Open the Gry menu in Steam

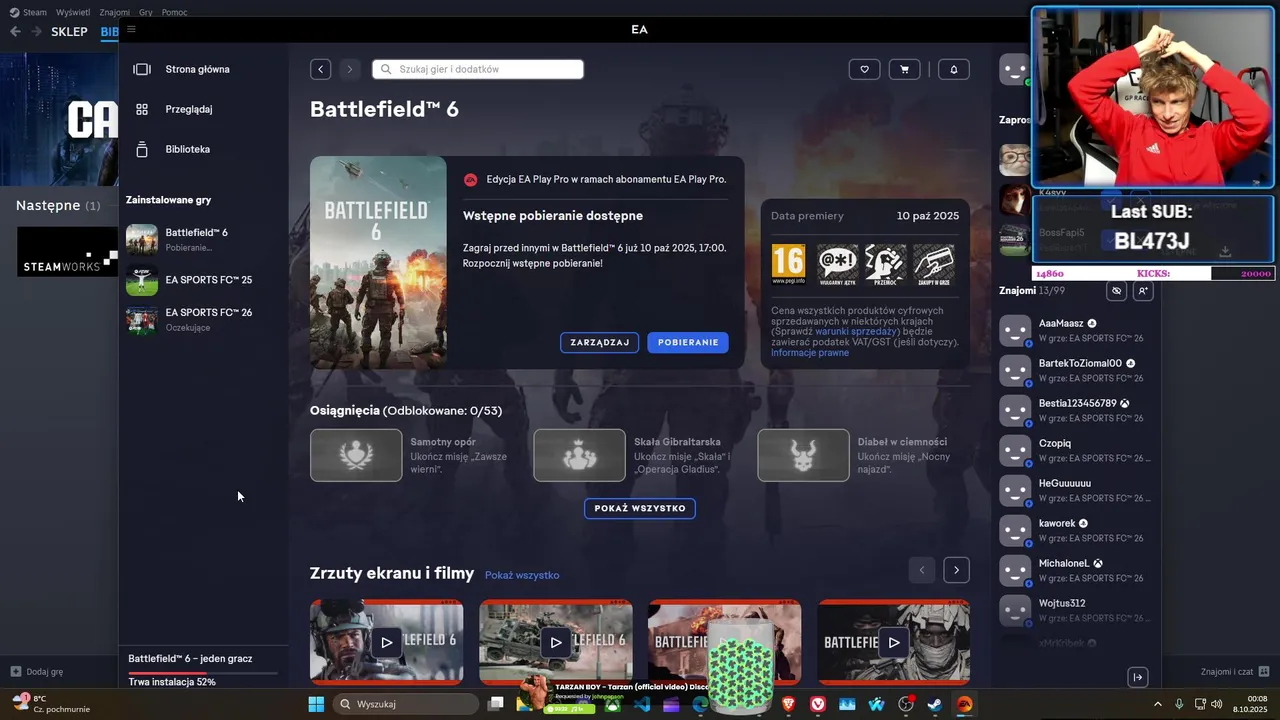point(147,12)
